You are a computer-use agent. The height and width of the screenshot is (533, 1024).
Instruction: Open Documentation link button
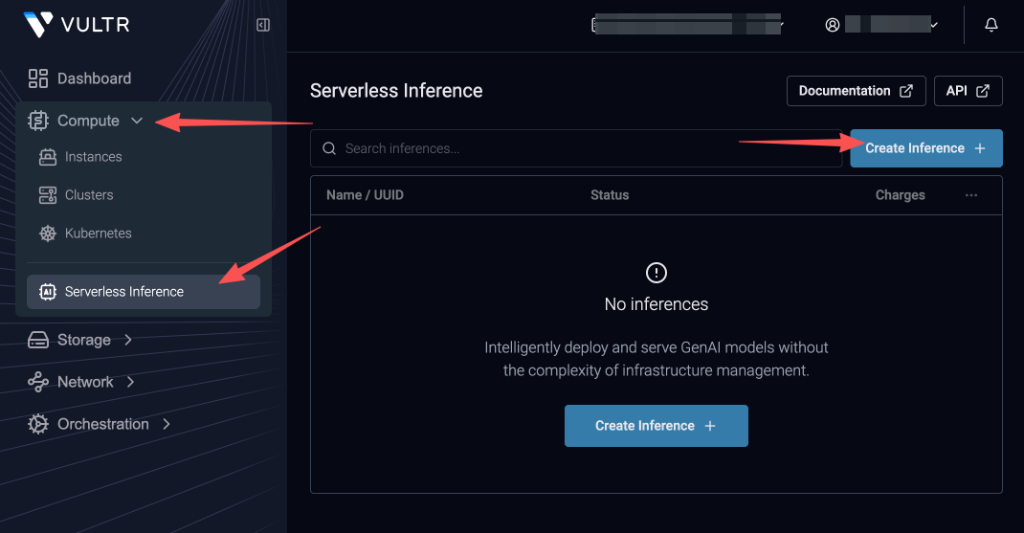click(856, 91)
